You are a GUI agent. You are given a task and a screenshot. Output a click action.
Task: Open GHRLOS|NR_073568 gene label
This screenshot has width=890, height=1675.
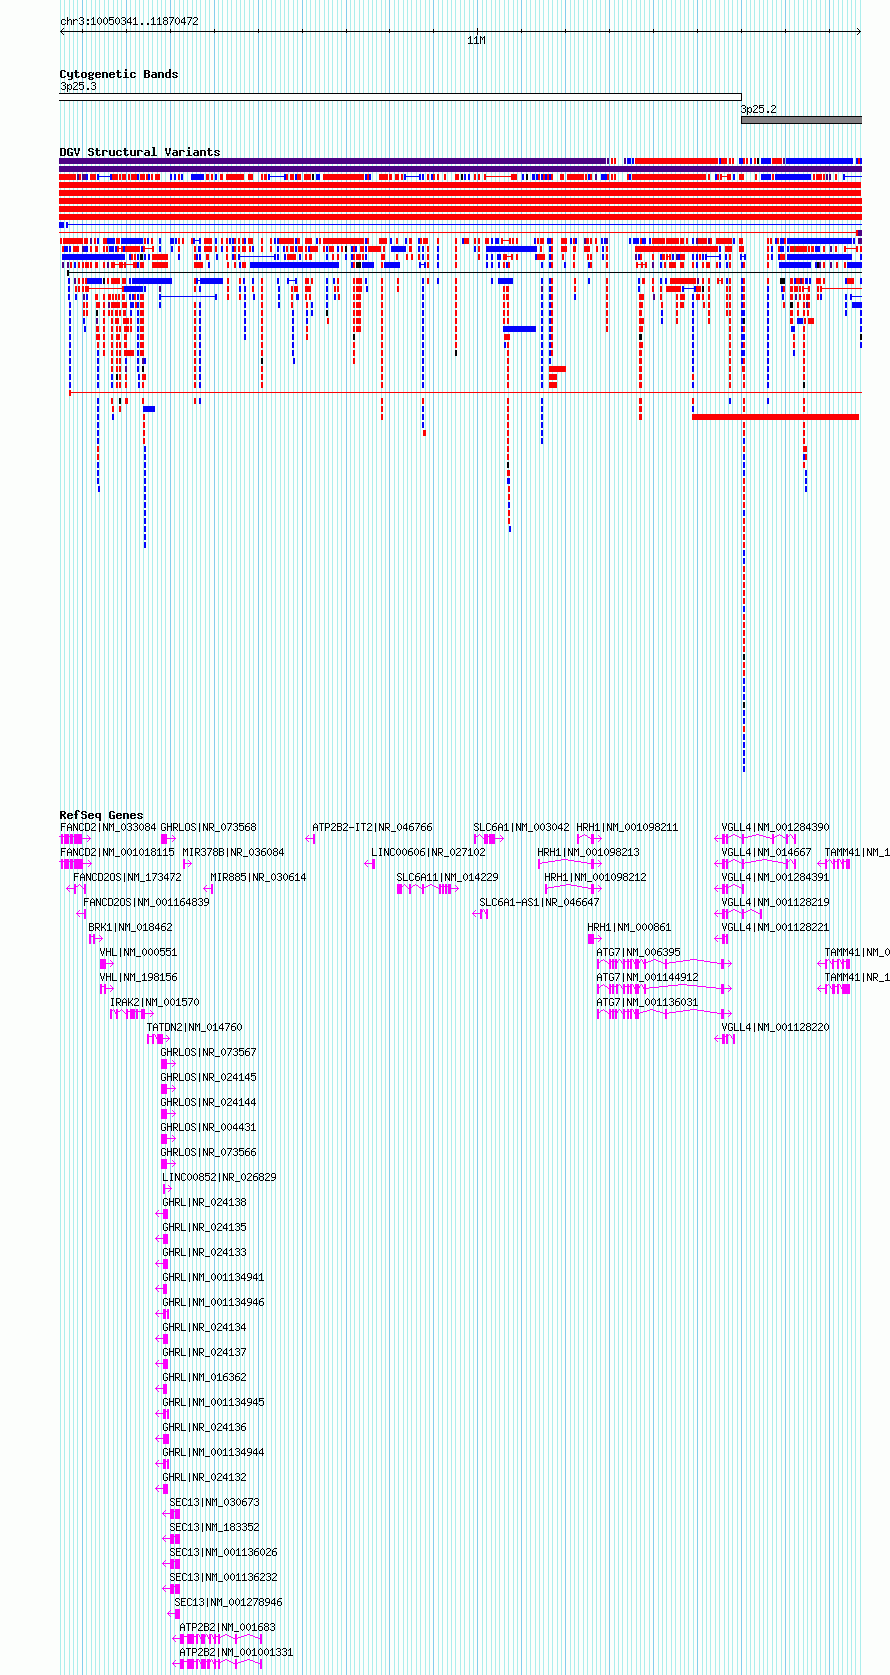tap(209, 827)
